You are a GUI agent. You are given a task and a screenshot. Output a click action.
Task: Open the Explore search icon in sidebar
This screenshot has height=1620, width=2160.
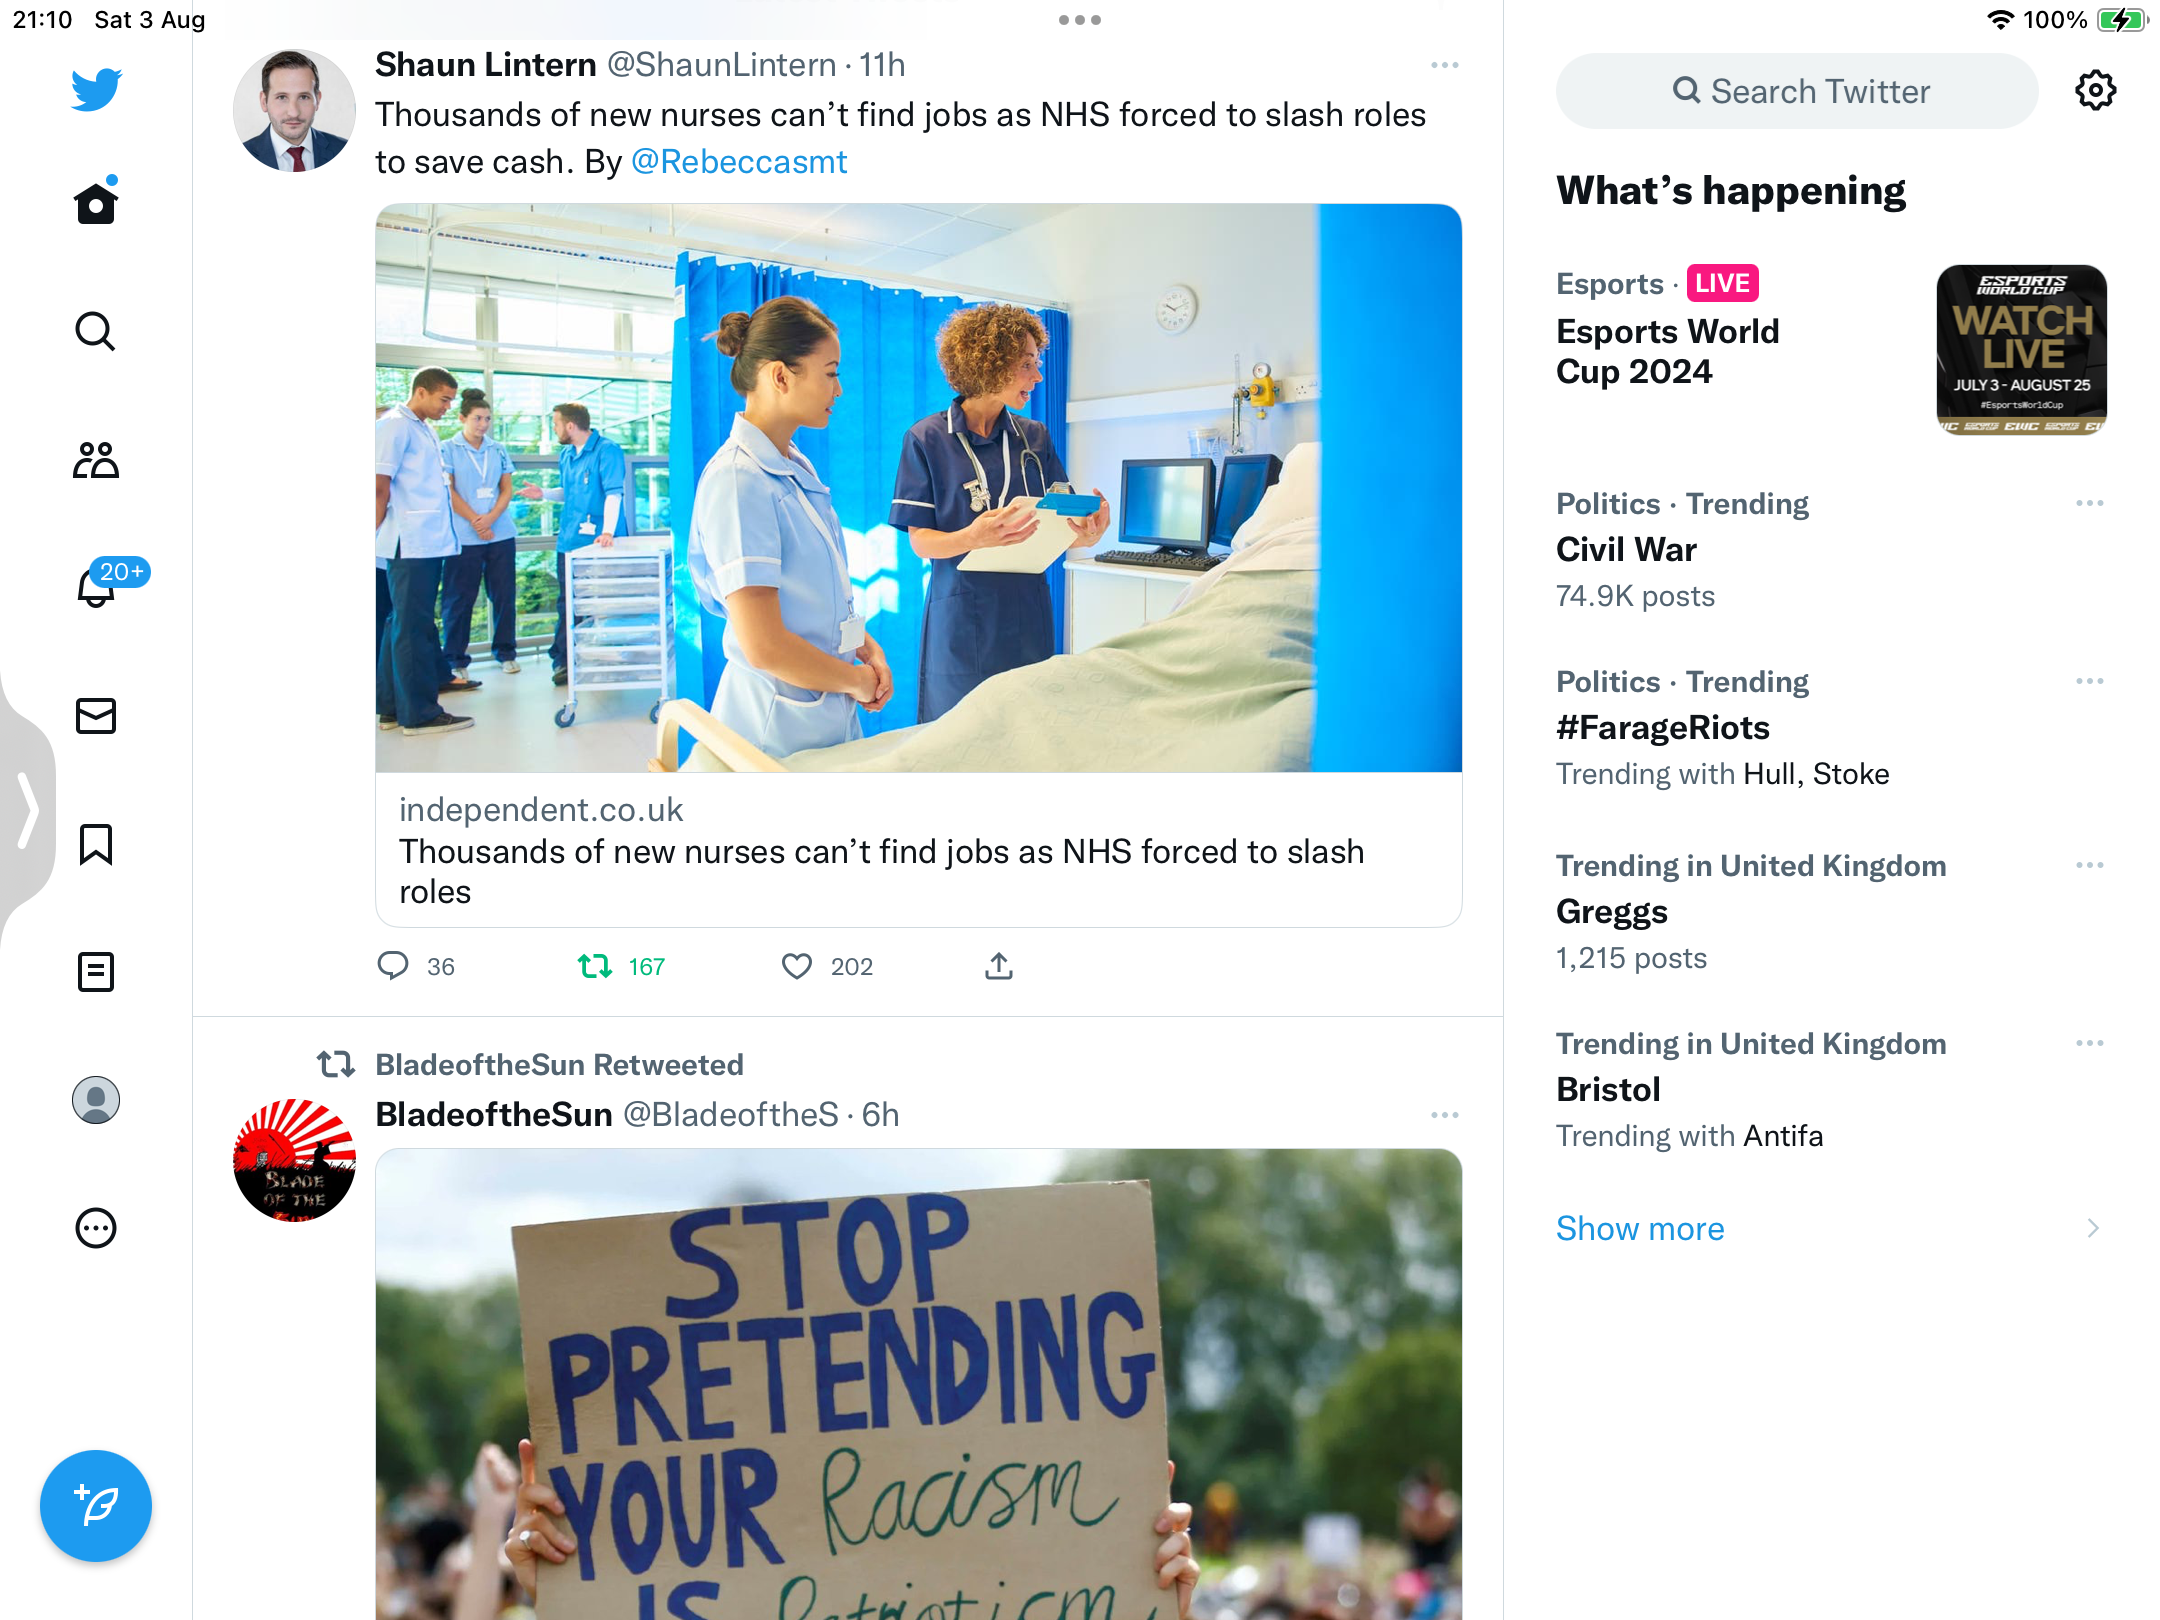coord(96,331)
